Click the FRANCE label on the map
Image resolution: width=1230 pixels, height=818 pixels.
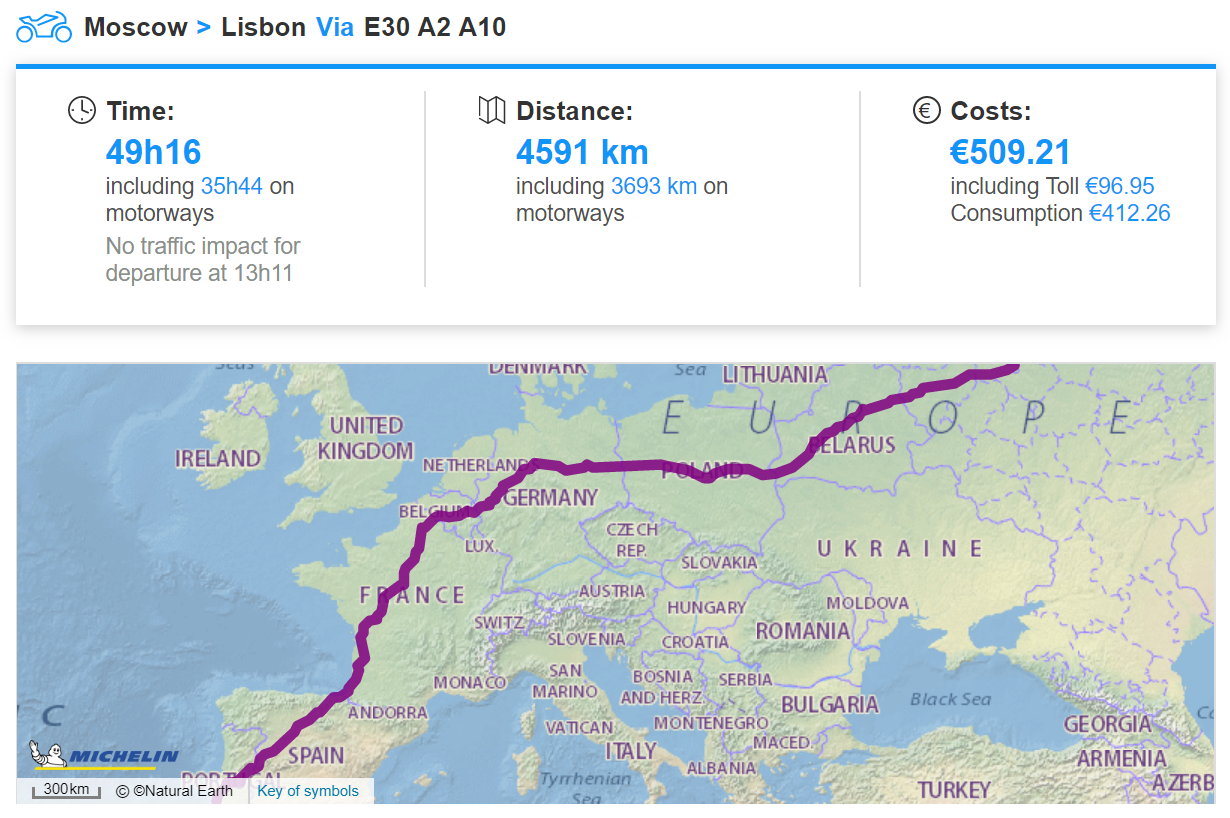(412, 595)
